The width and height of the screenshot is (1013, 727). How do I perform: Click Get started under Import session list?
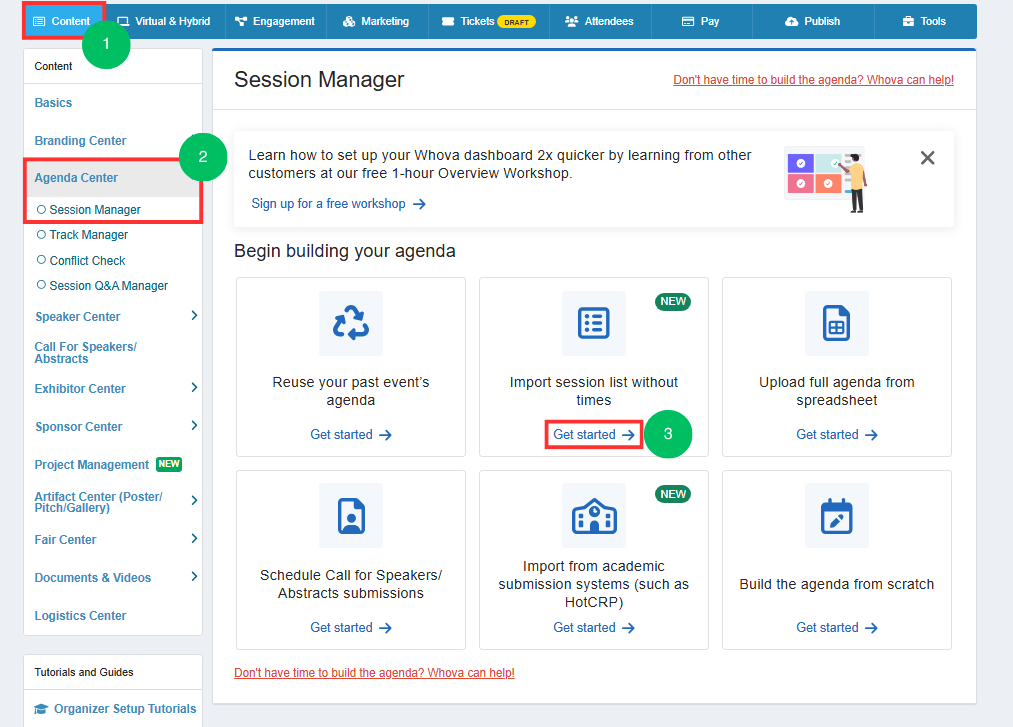594,434
